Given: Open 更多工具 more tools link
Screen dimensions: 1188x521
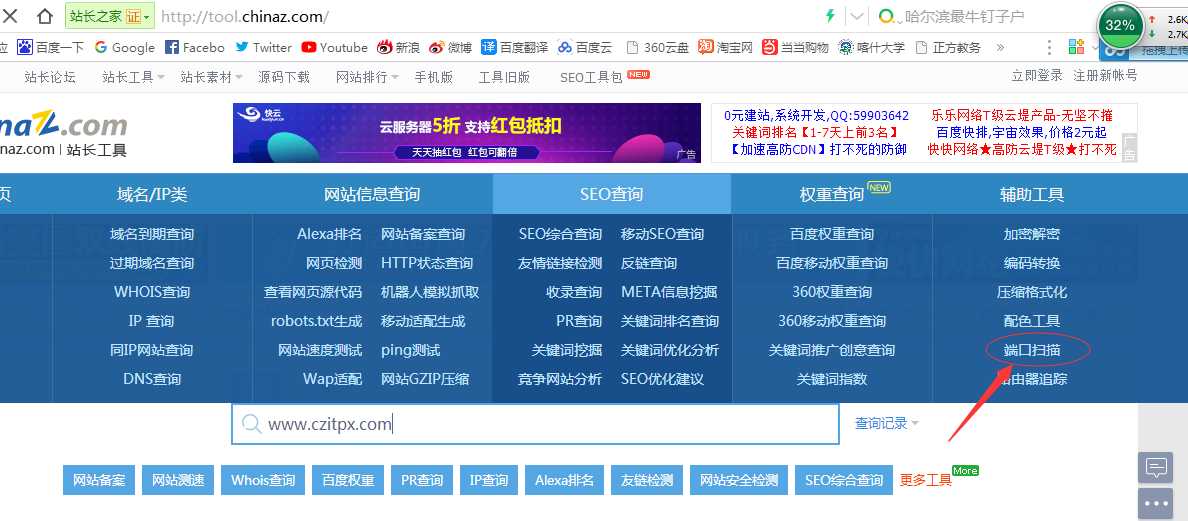Looking at the screenshot, I should [x=925, y=480].
